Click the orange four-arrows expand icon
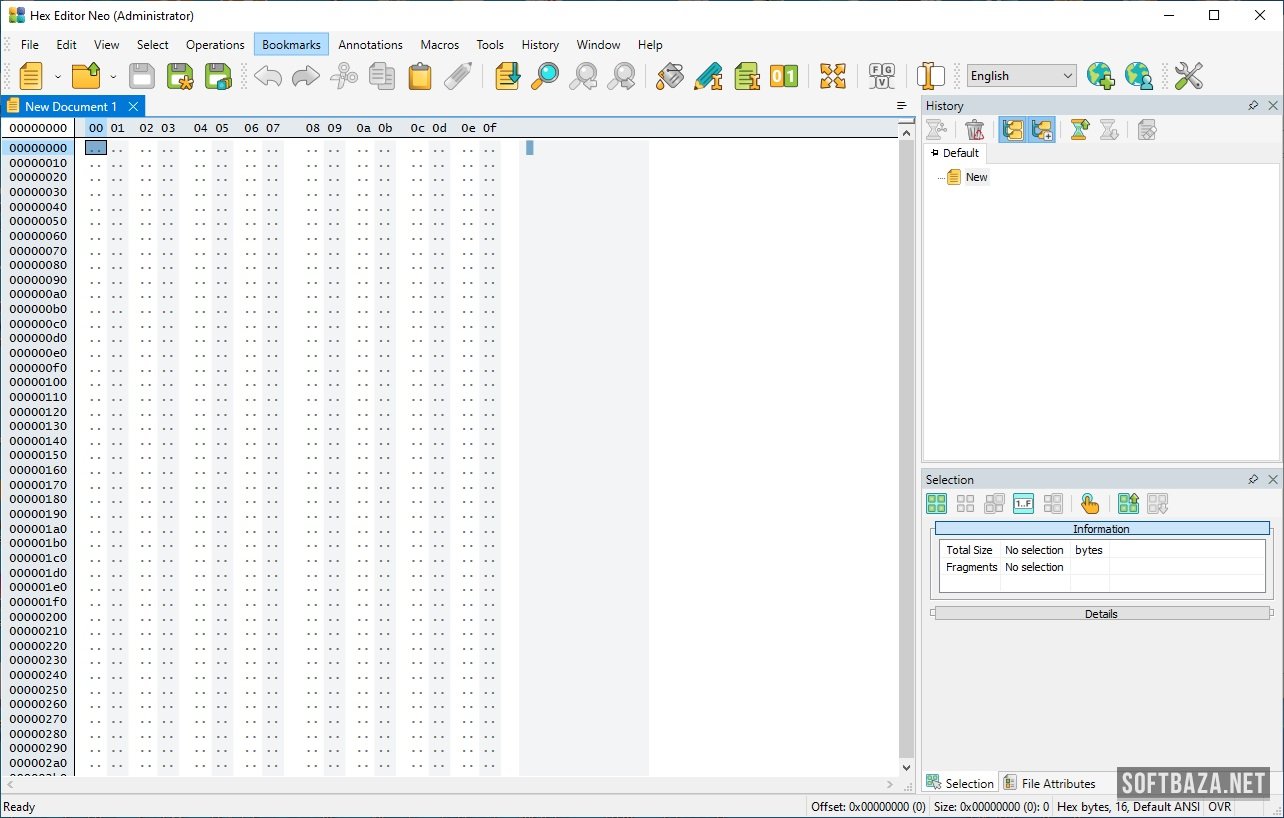Screen dimensions: 1284x818 point(833,76)
